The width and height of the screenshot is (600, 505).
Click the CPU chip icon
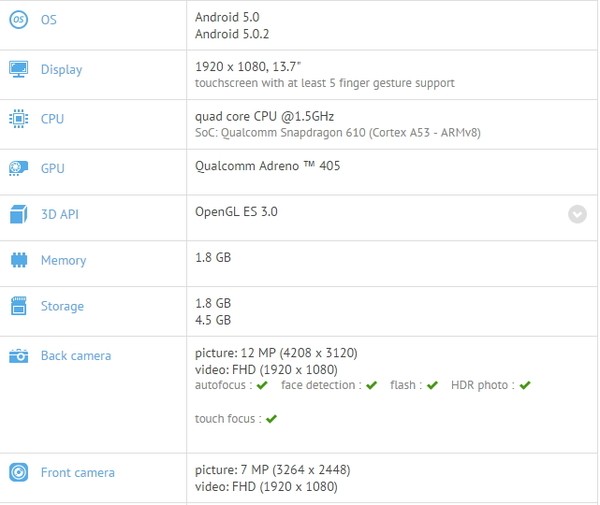(x=18, y=119)
